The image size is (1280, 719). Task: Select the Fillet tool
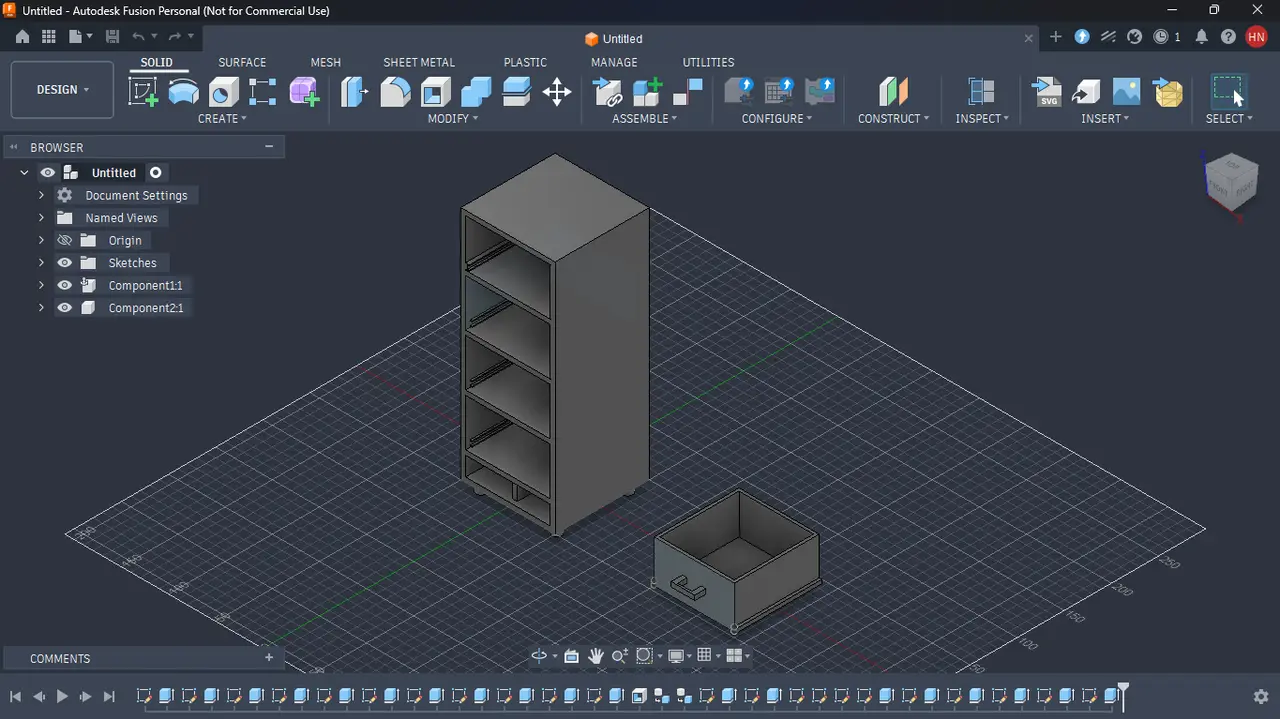click(396, 92)
